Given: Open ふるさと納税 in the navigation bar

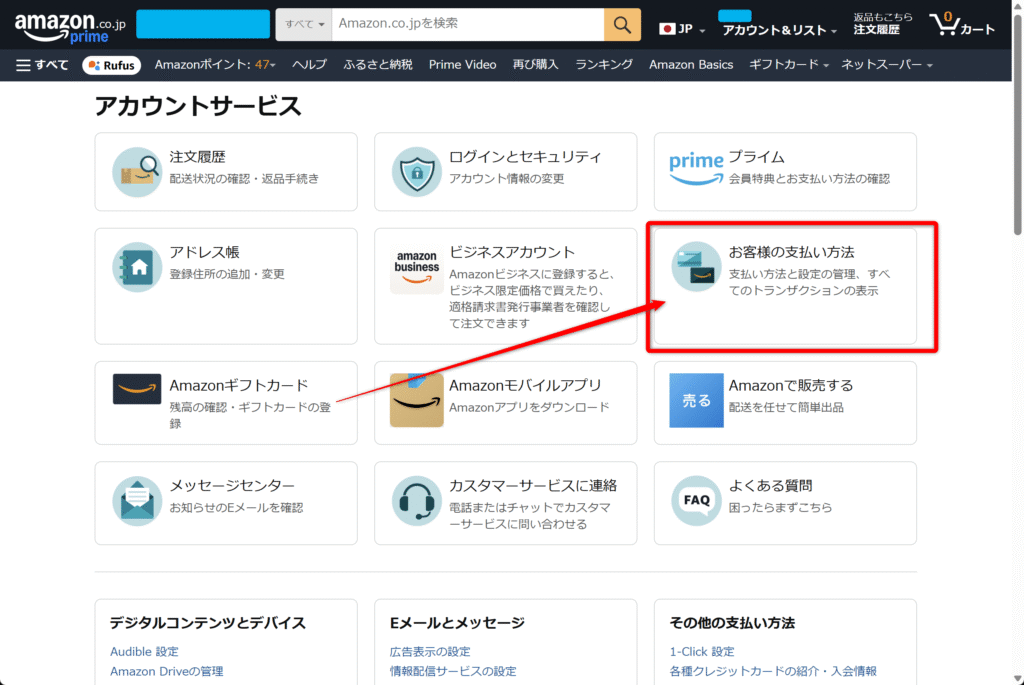Looking at the screenshot, I should (377, 65).
